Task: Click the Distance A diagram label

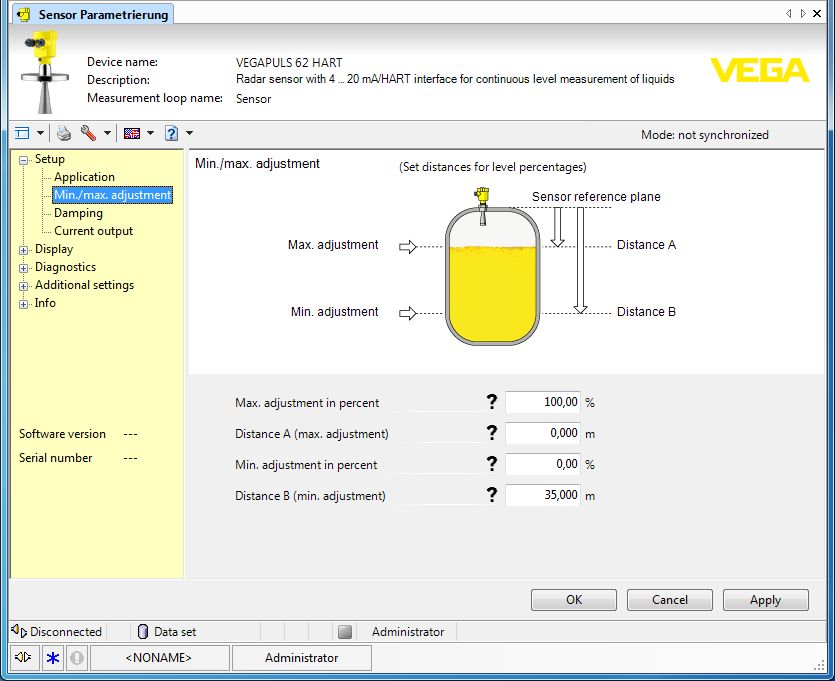Action: point(646,245)
